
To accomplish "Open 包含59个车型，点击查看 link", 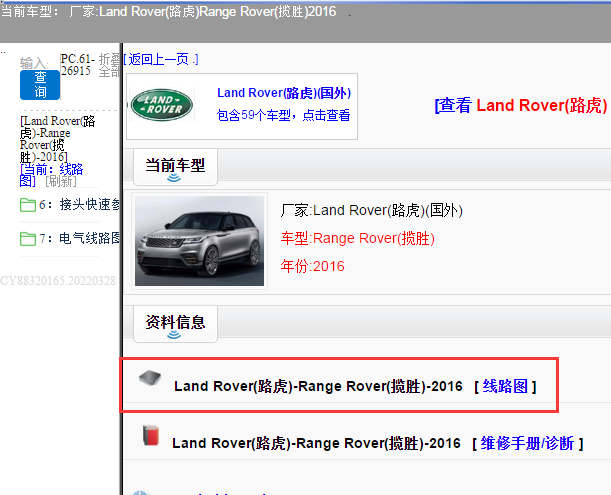I will click(283, 115).
